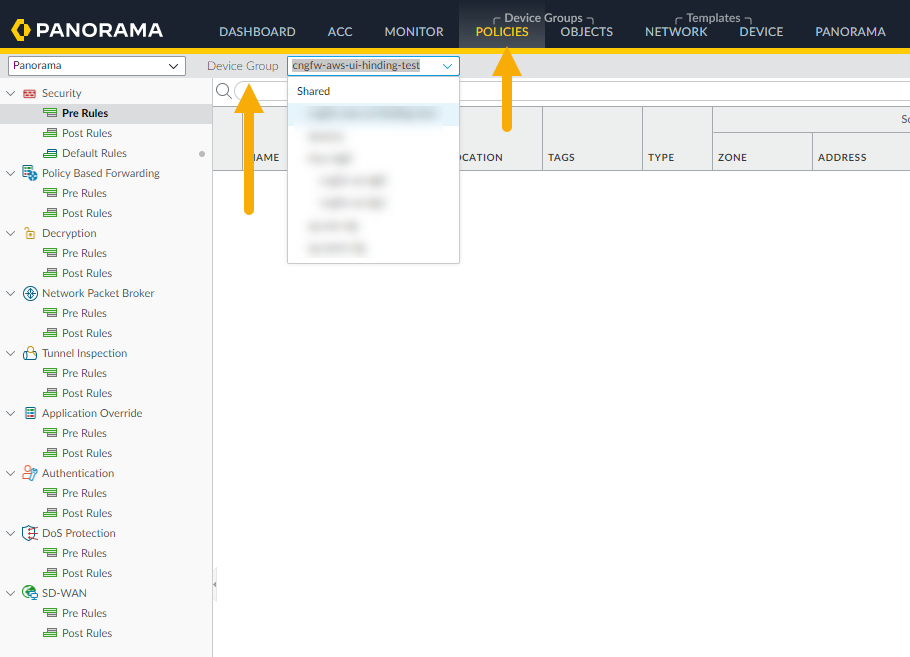Click the Application Override icon
Viewport: 910px width, 657px height.
click(x=30, y=413)
